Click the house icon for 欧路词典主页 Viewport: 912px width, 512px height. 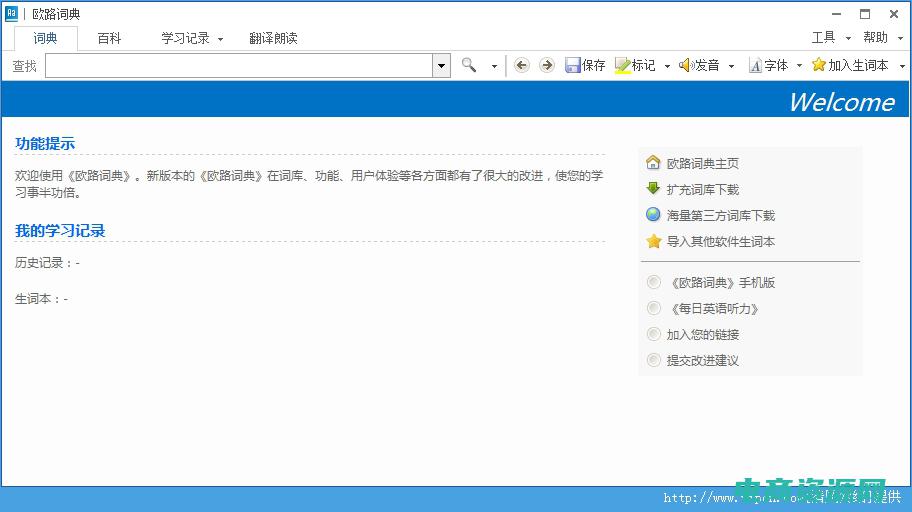(x=653, y=162)
